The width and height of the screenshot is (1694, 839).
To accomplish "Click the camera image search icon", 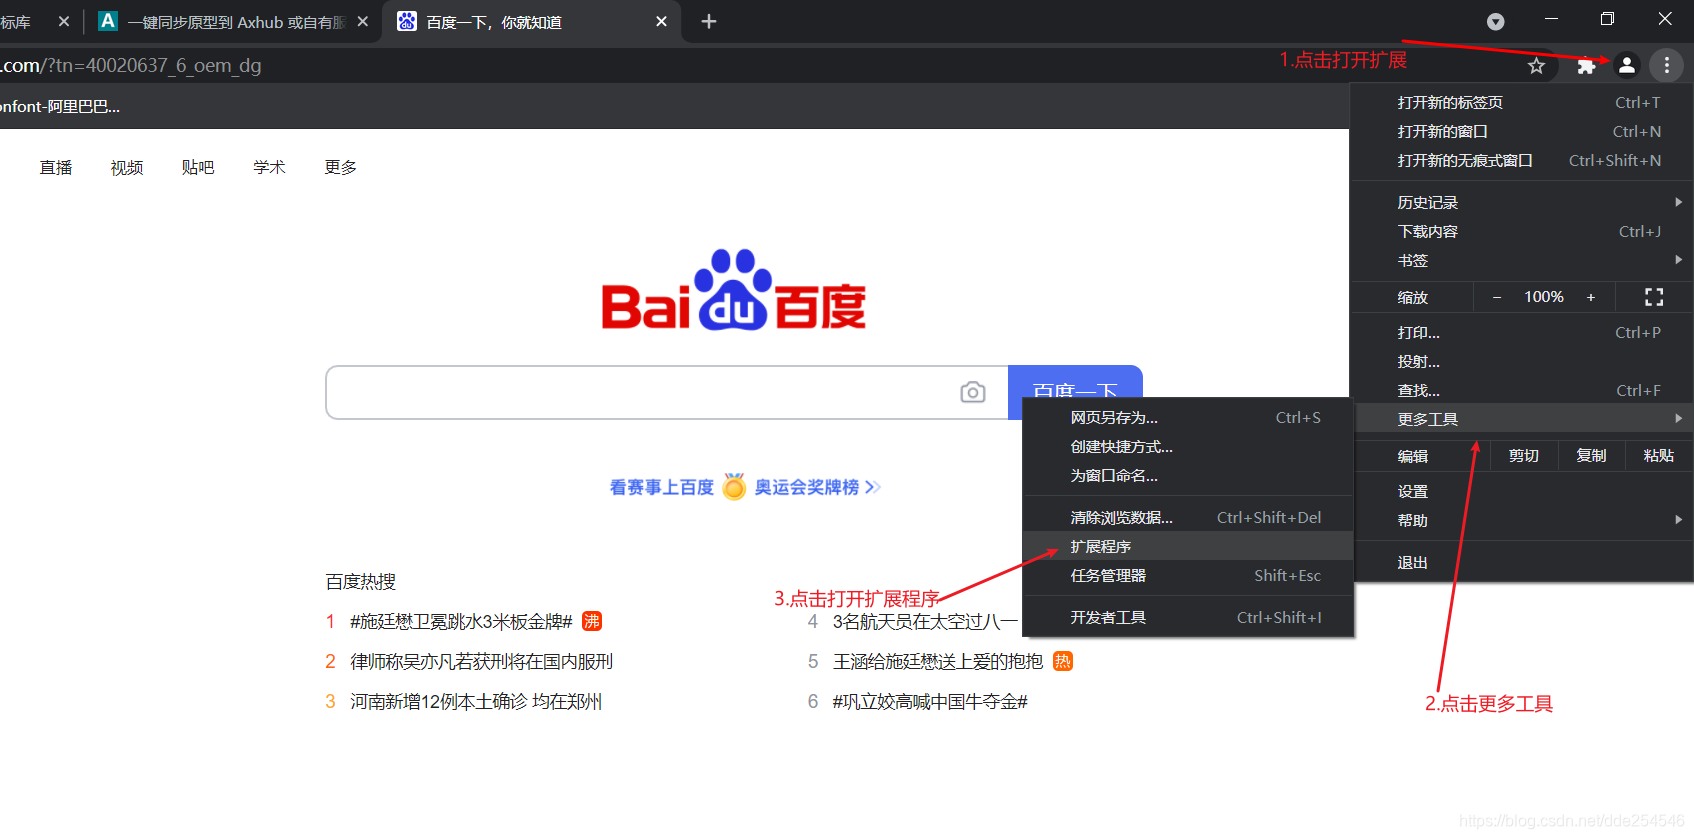I will [973, 392].
